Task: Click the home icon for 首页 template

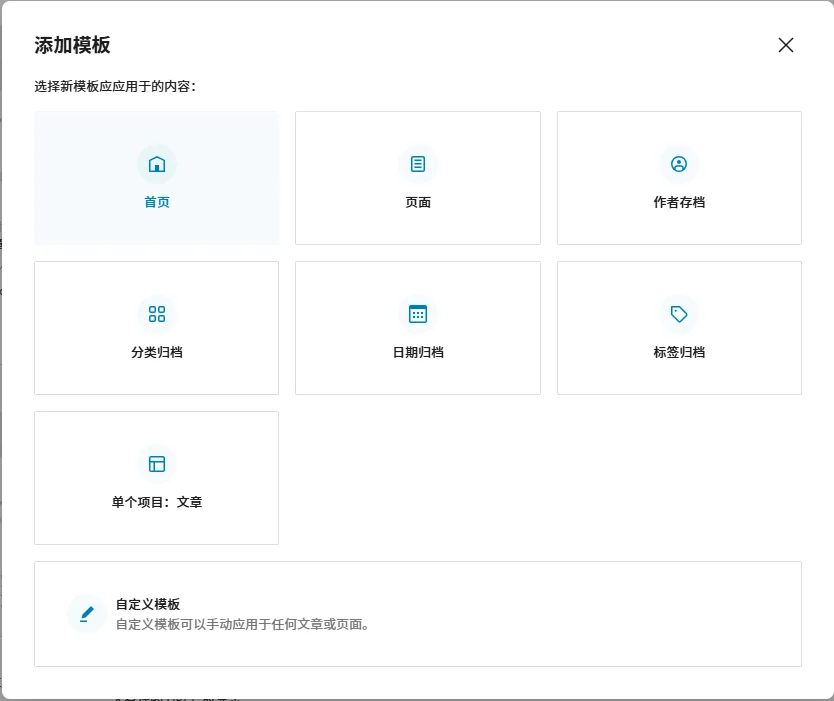Action: (157, 164)
